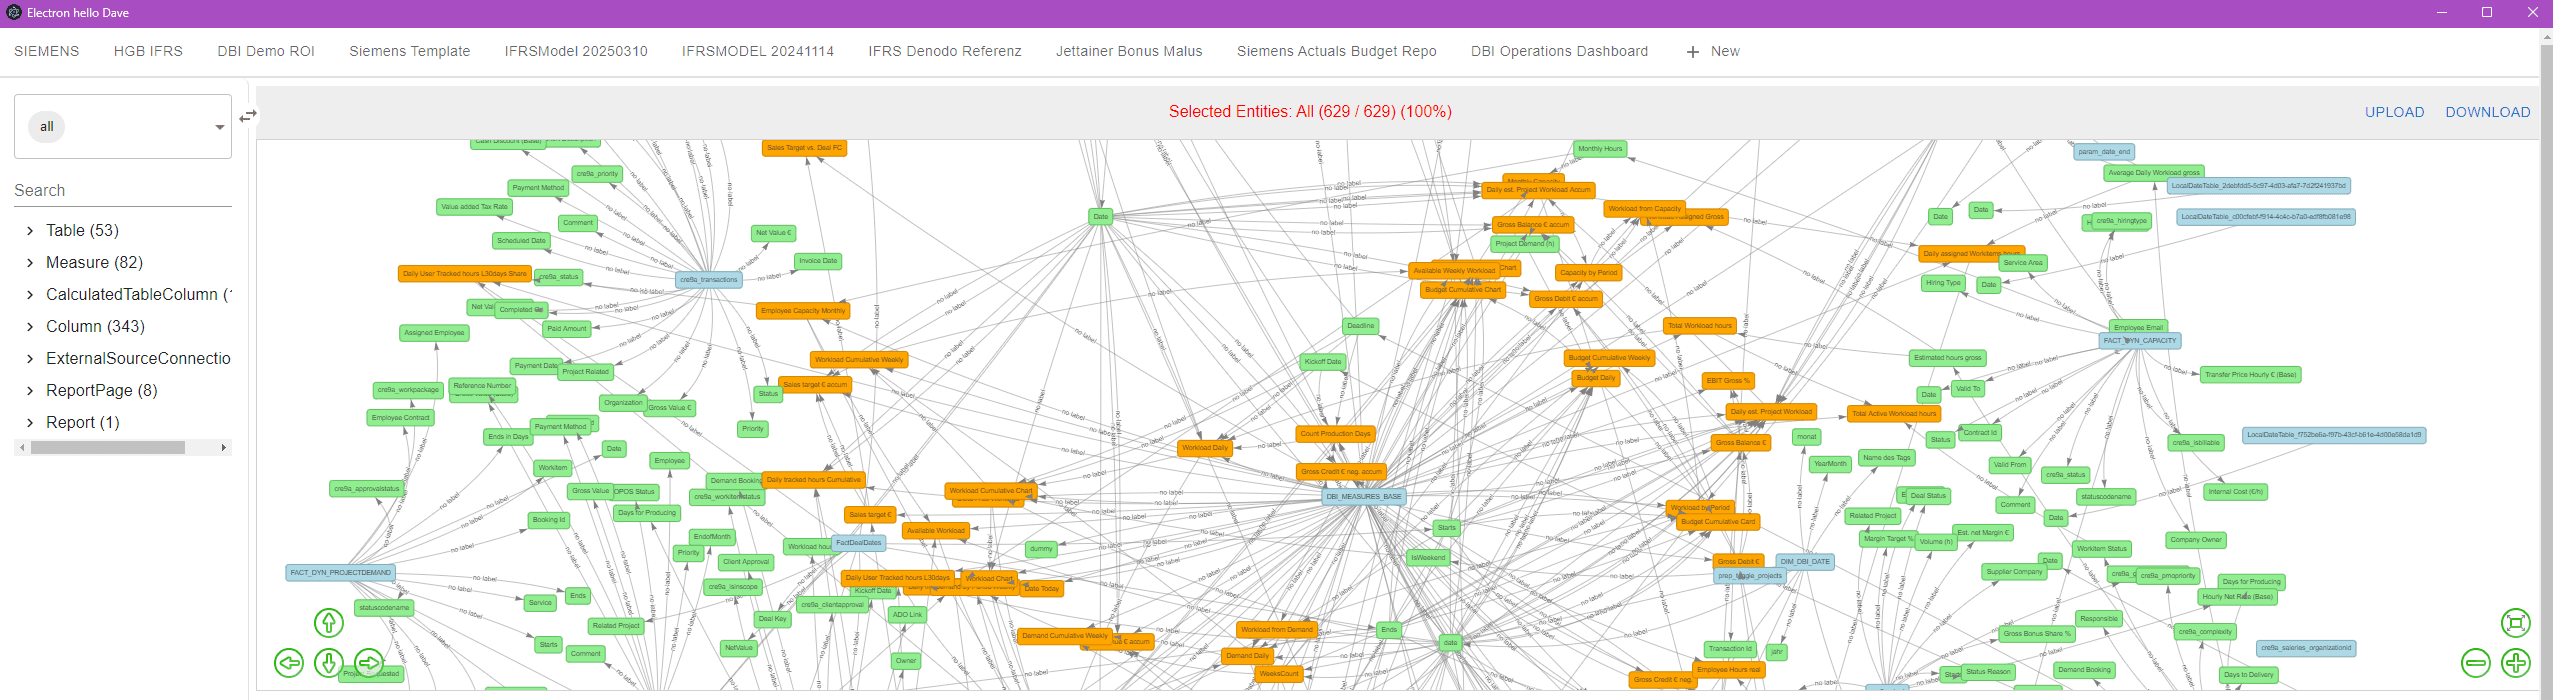Click the 'Company Owner' column node
The width and height of the screenshot is (2553, 700).
tap(2196, 540)
